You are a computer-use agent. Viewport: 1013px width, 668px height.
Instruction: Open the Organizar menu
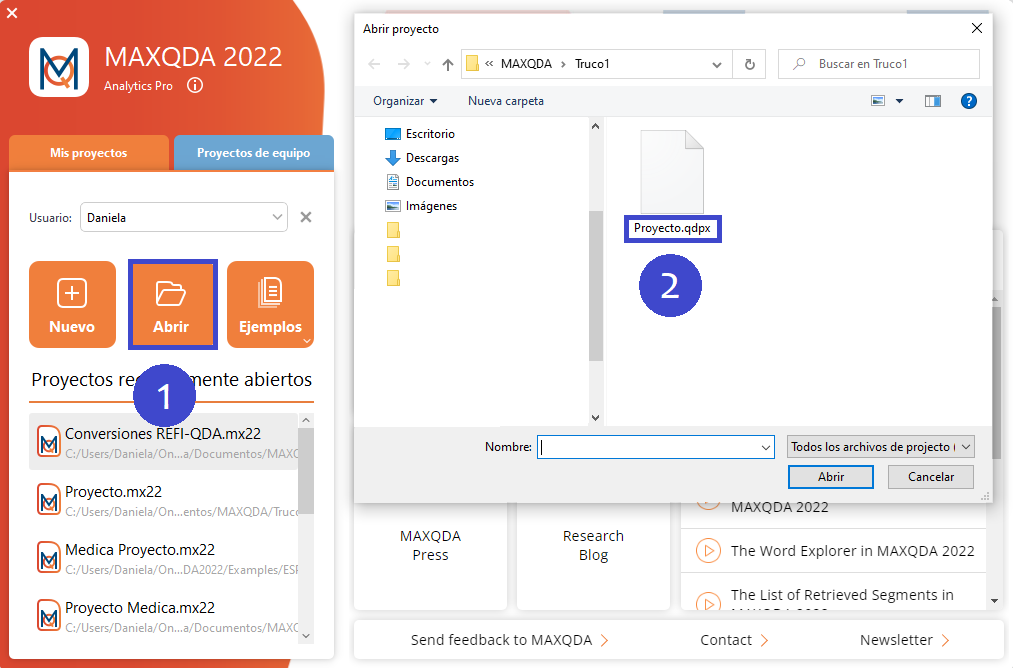(405, 101)
